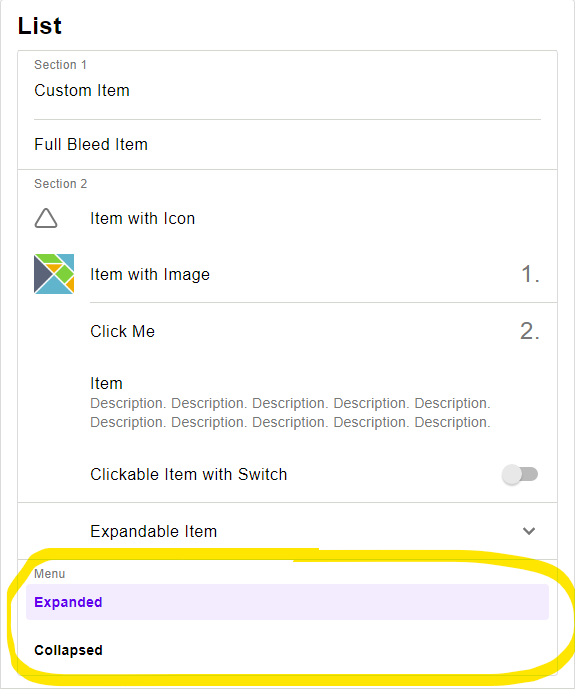The image size is (578, 689).
Task: Click the number 2. badge beside Click Me
Action: [530, 331]
